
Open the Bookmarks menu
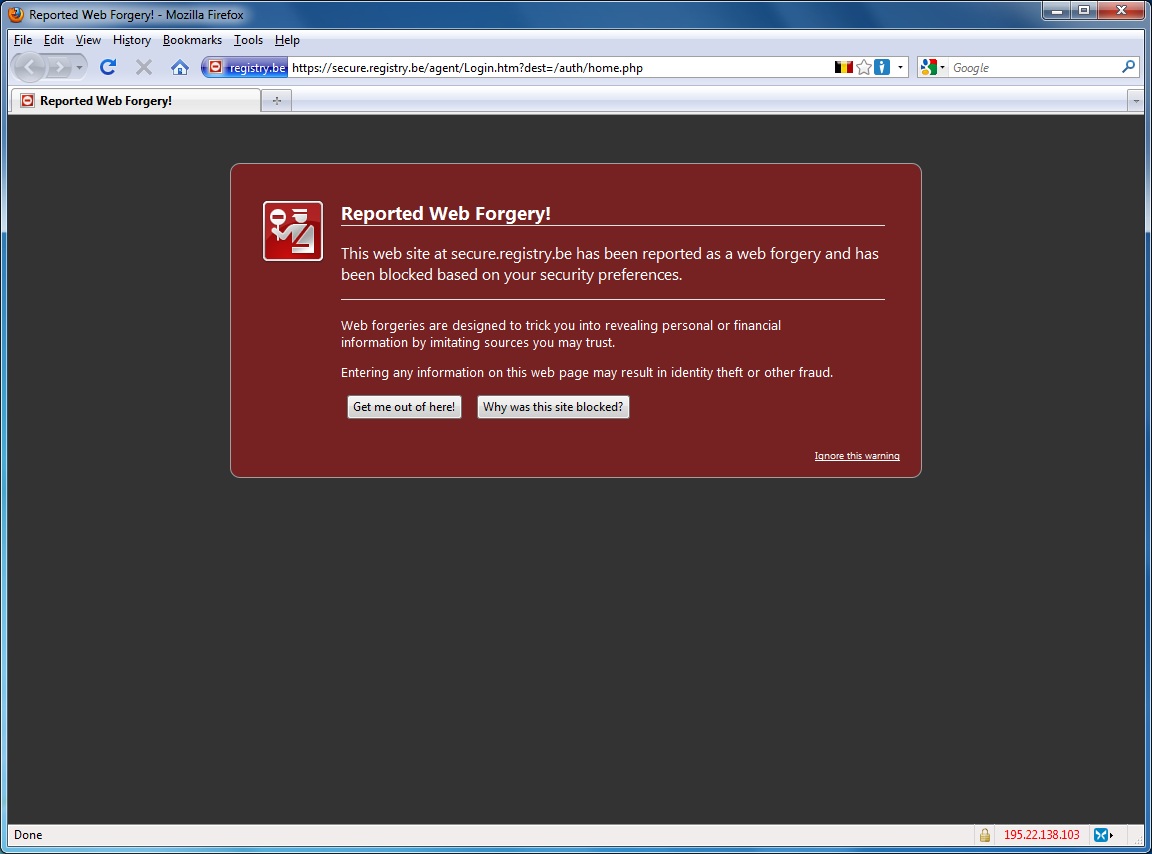192,40
